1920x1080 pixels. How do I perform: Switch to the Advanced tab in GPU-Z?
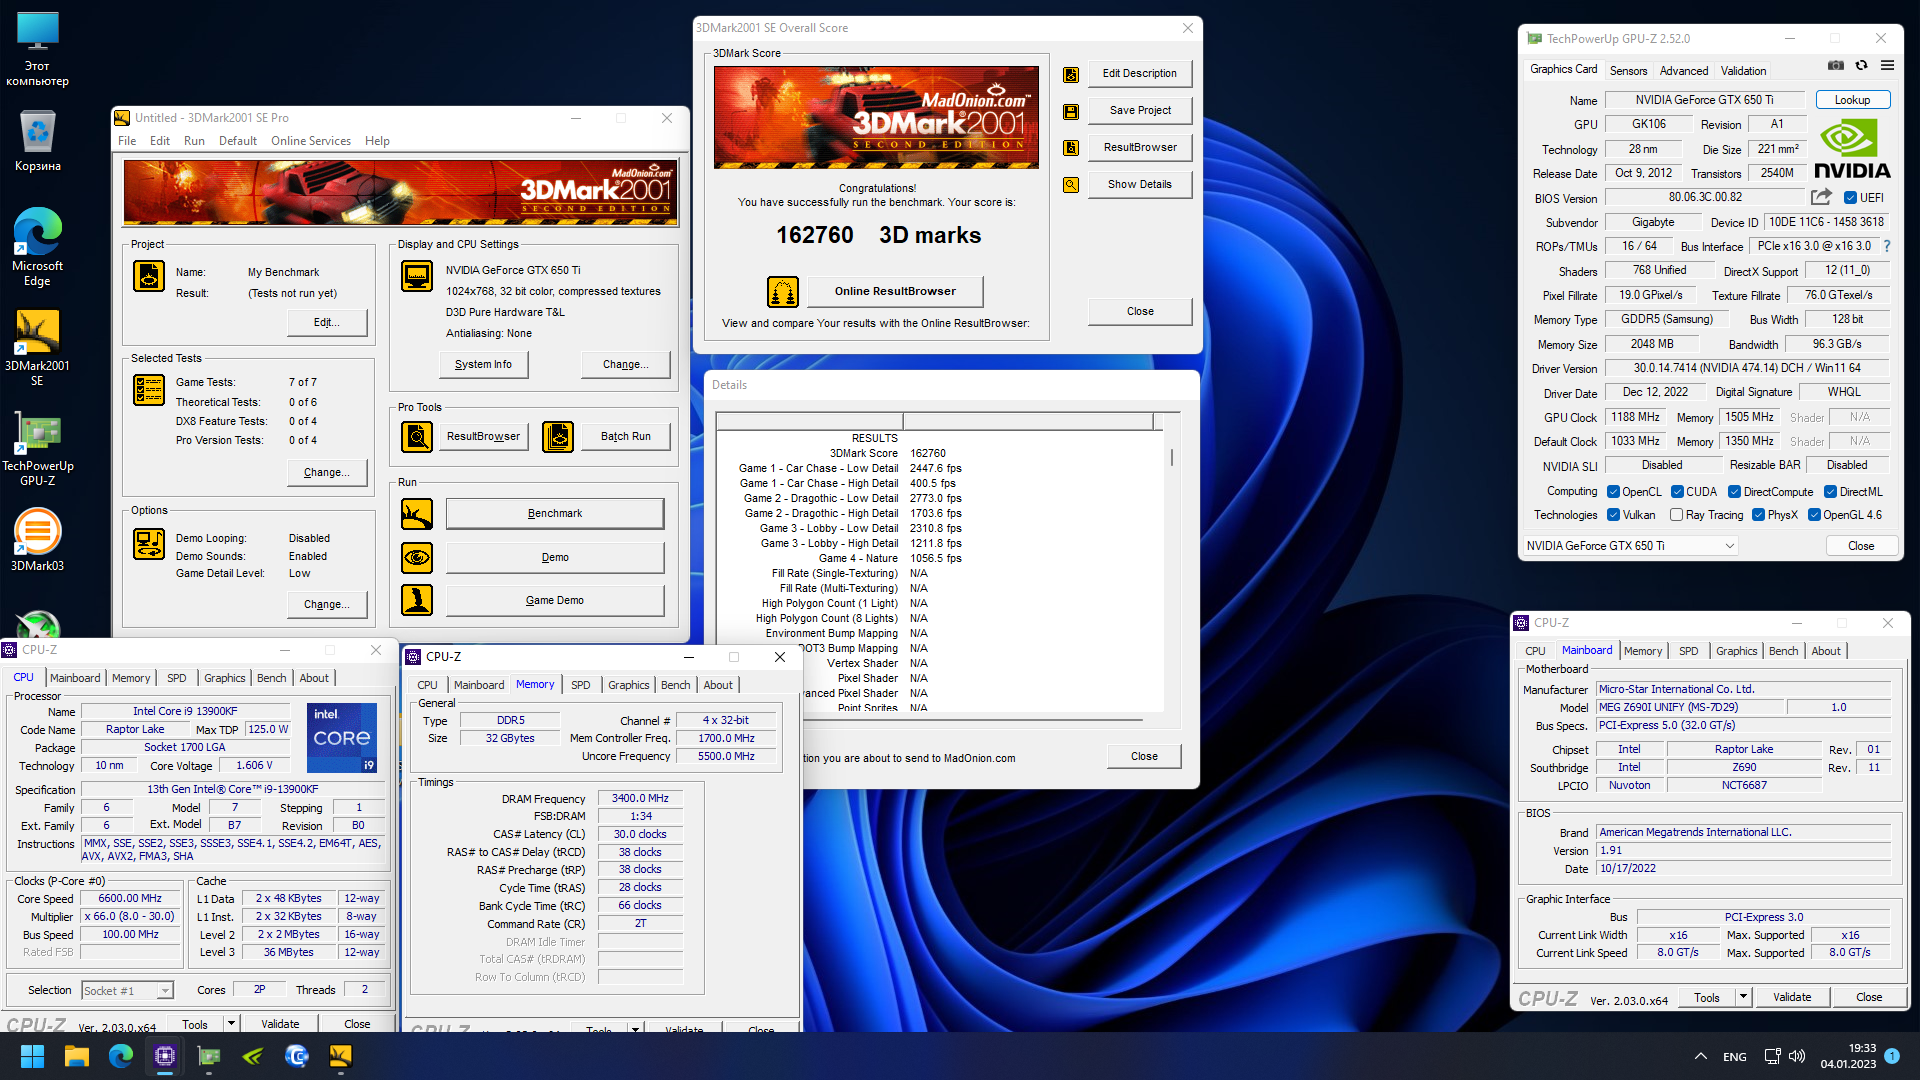click(1684, 71)
